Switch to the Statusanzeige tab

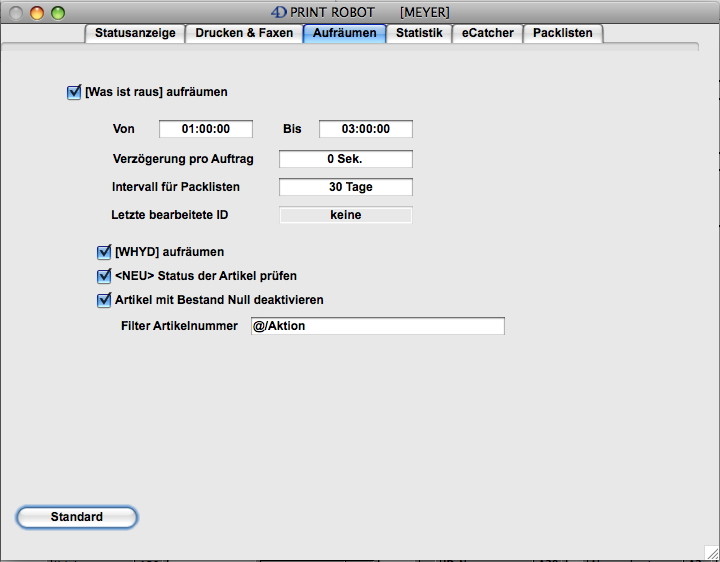click(x=135, y=33)
